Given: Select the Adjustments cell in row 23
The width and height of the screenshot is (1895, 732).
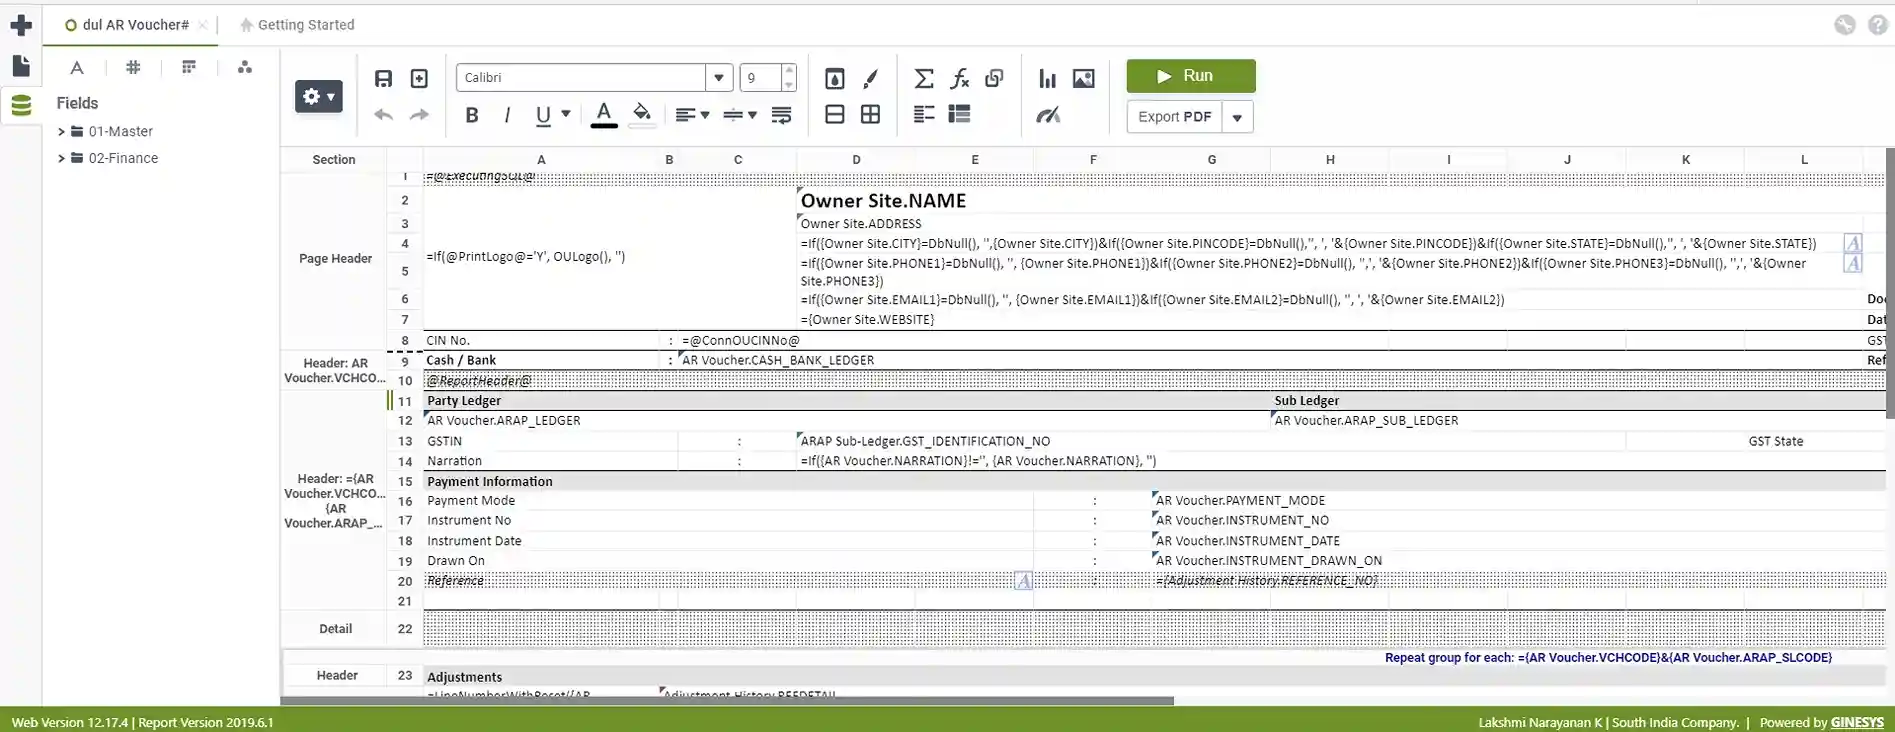Looking at the screenshot, I should pyautogui.click(x=465, y=677).
